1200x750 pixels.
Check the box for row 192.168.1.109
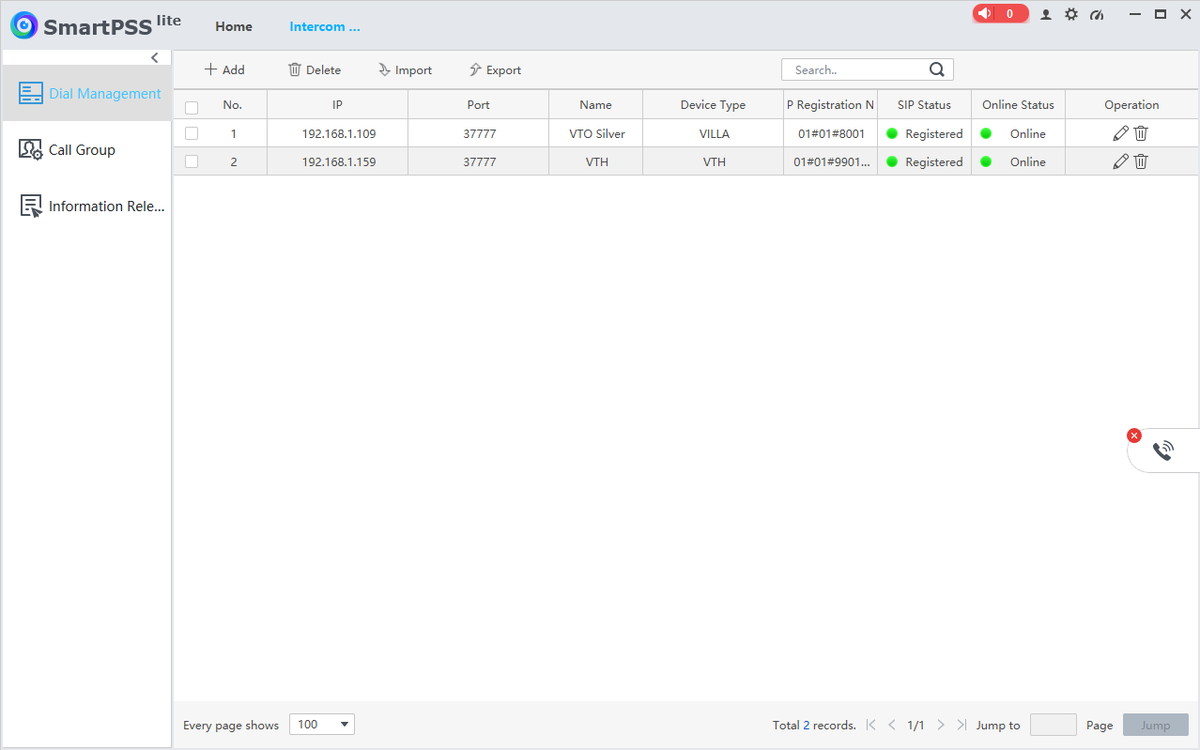coord(192,133)
